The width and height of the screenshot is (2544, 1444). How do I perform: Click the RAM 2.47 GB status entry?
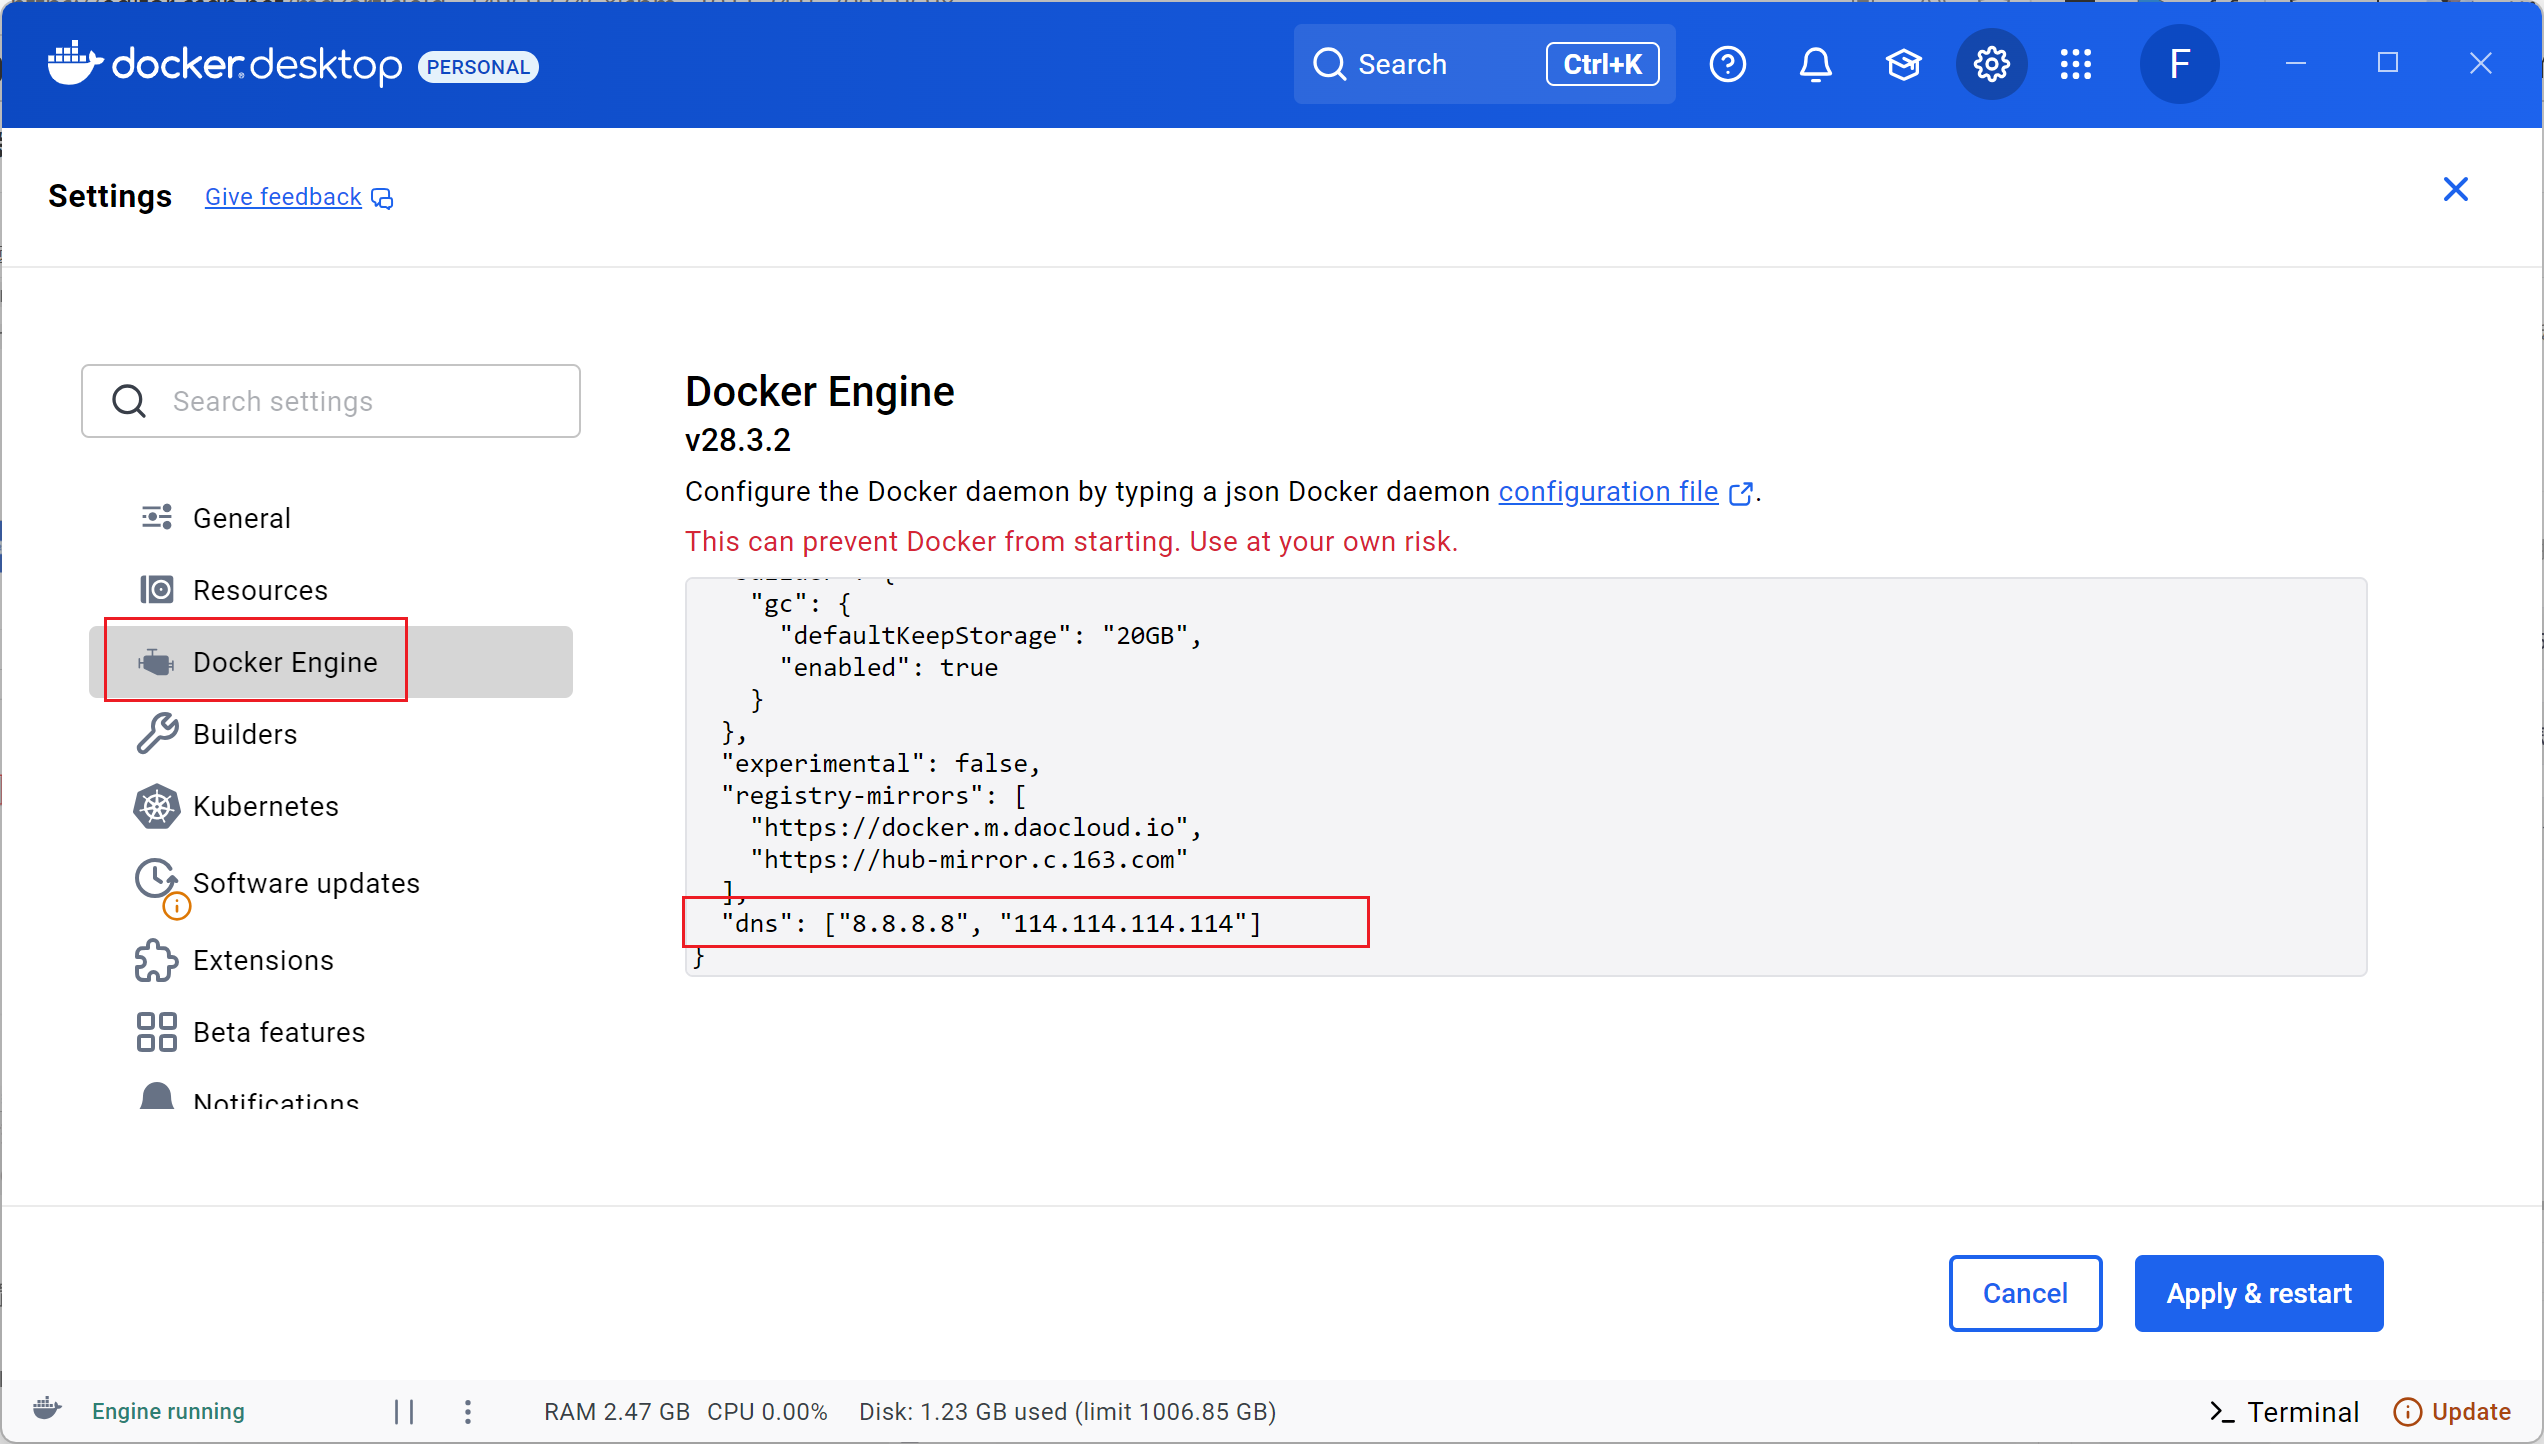pos(617,1412)
